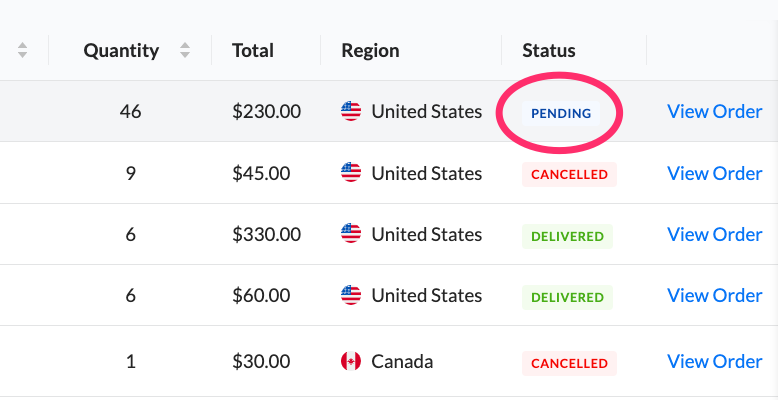
Task: Click the US flag in the $45.00 row
Action: 351,173
